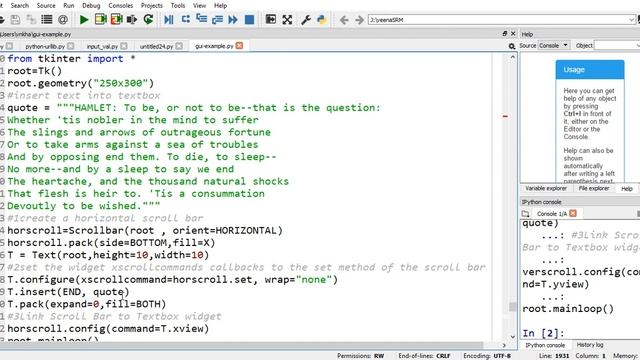Screen dimensions: 640x360
Task: Open the Source Console dropdown
Action: (554, 45)
